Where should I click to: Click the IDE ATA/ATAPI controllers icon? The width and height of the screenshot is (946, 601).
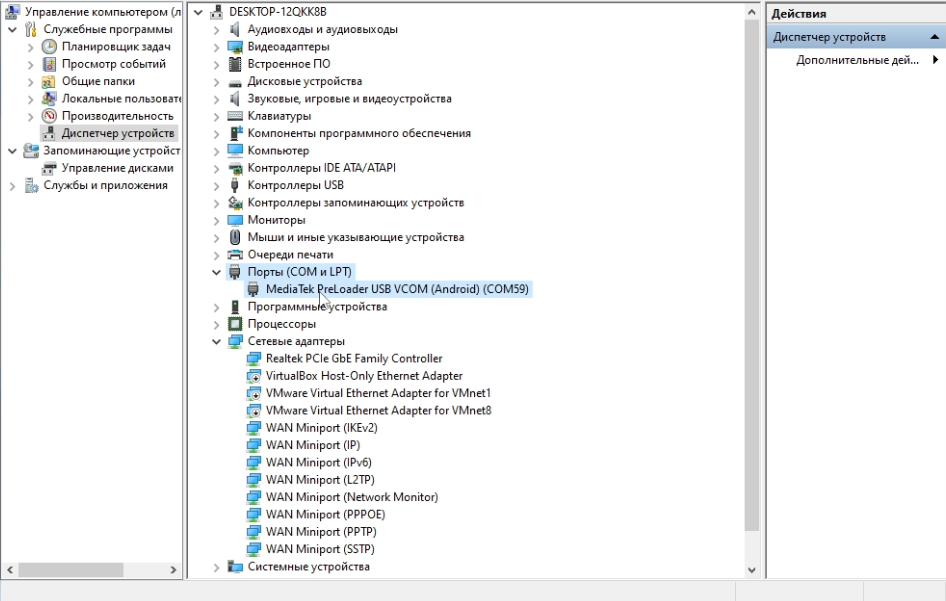point(235,168)
